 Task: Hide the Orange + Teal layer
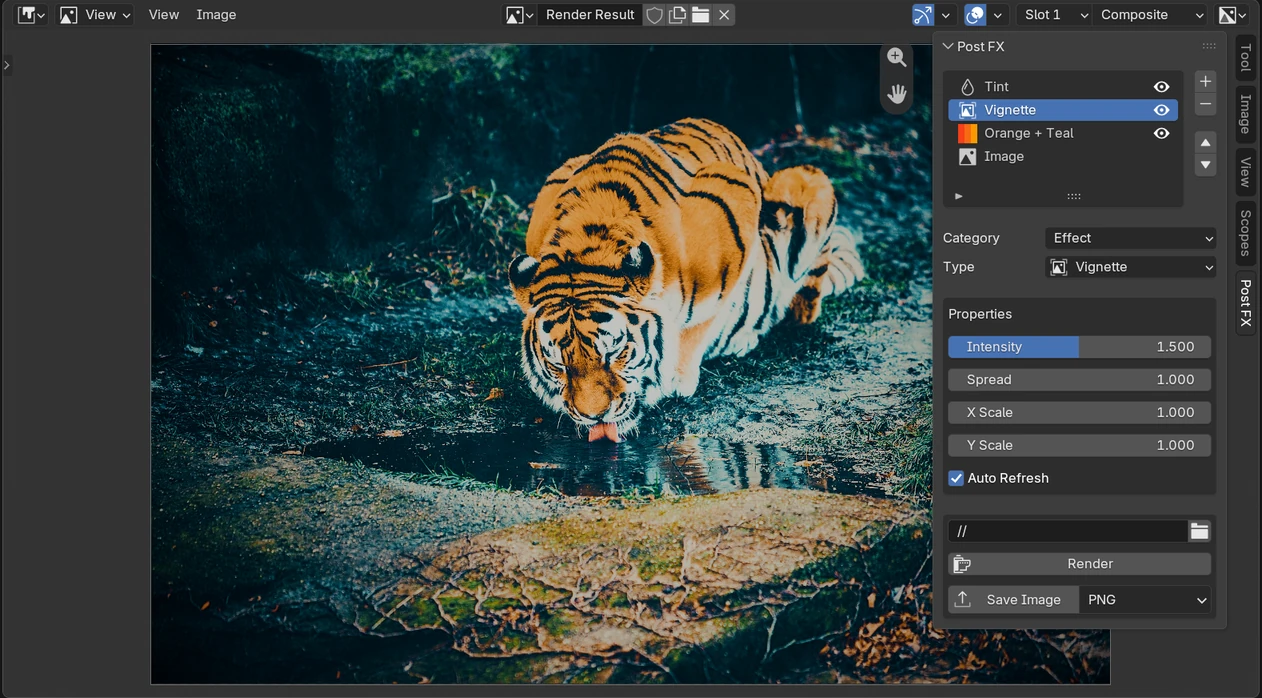(x=1161, y=133)
